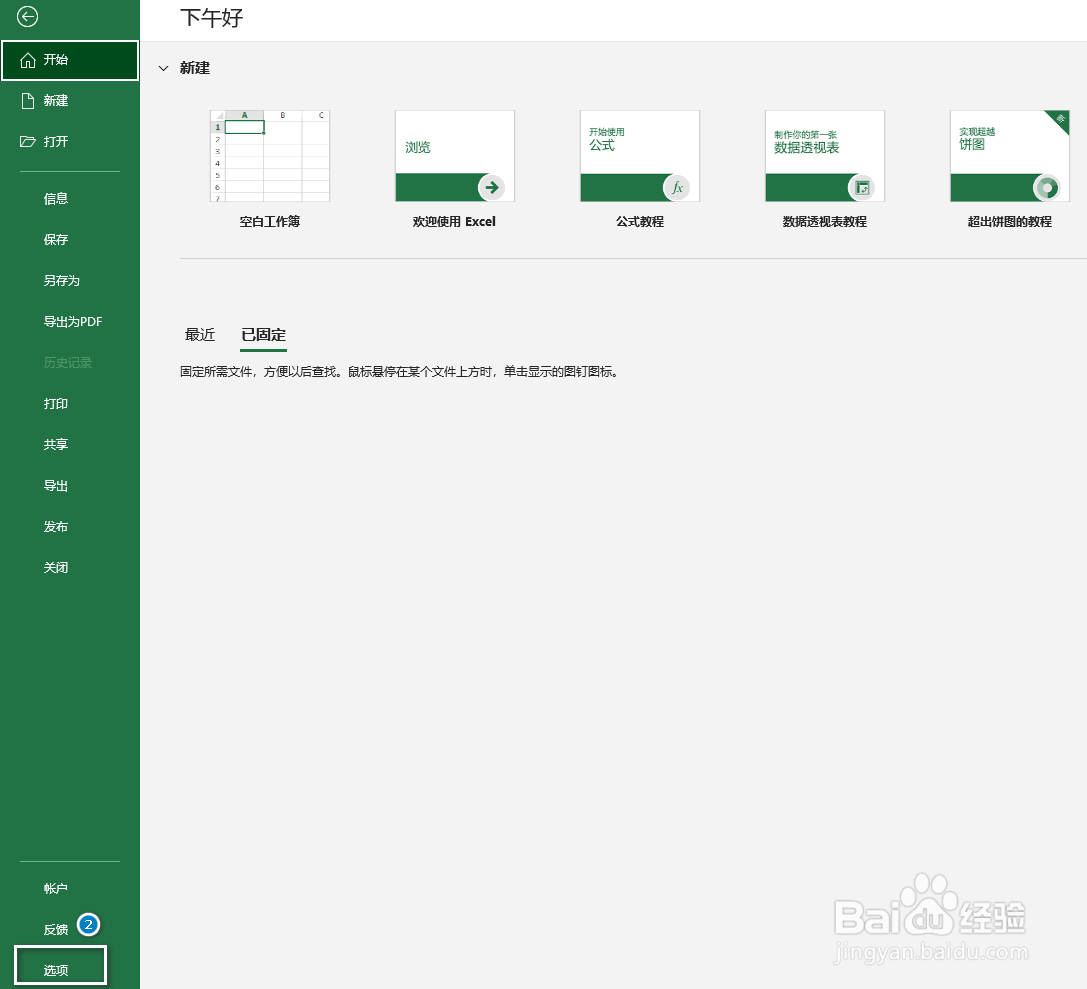The height and width of the screenshot is (989, 1087).
Task: Open the 保存 (Save) sidebar item
Action: click(x=57, y=239)
